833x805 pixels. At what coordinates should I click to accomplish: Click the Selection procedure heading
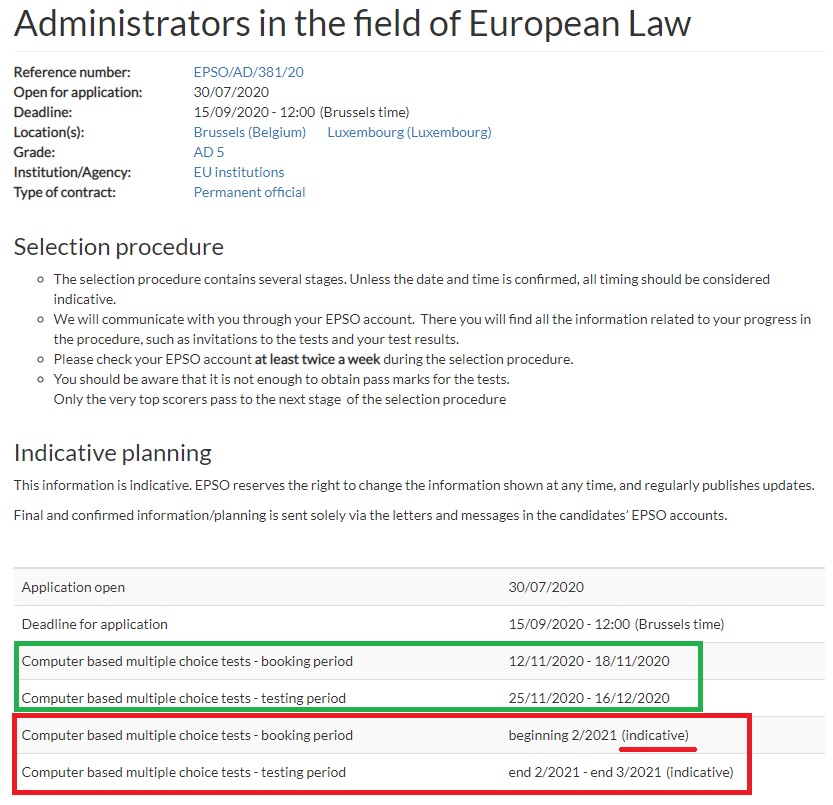pos(119,246)
